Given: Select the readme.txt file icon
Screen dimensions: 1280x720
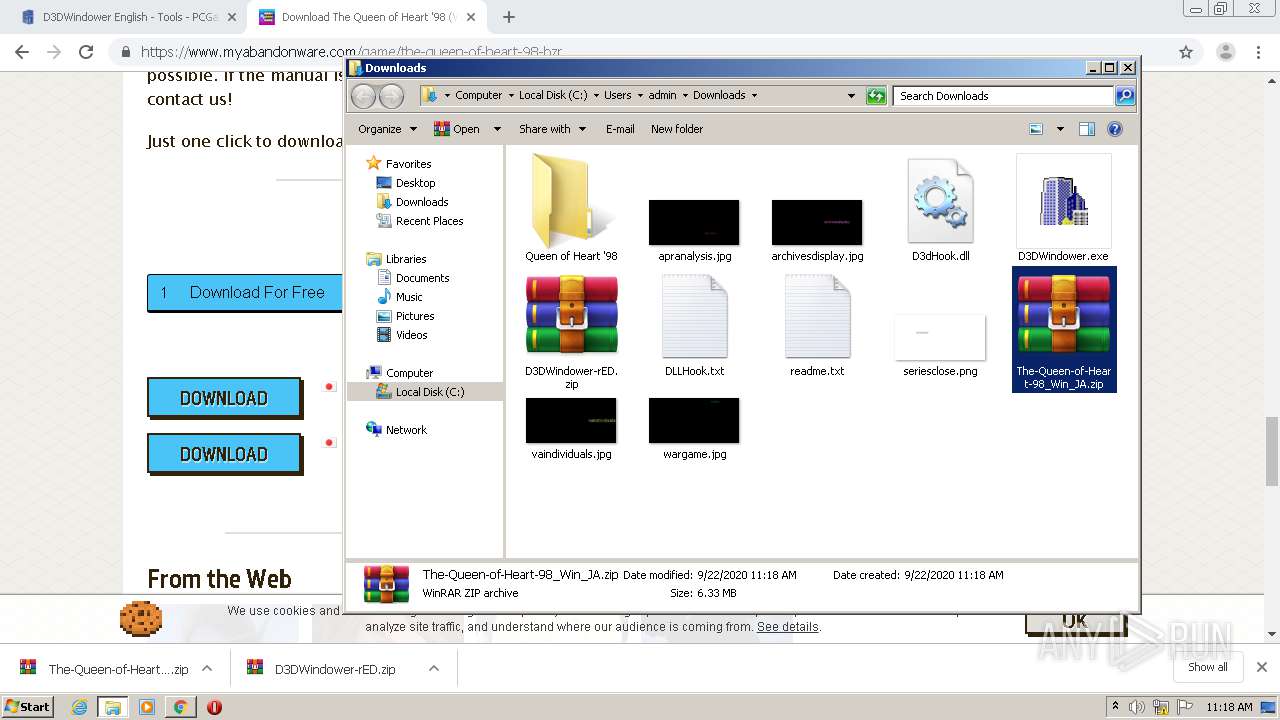Looking at the screenshot, I should pos(817,316).
